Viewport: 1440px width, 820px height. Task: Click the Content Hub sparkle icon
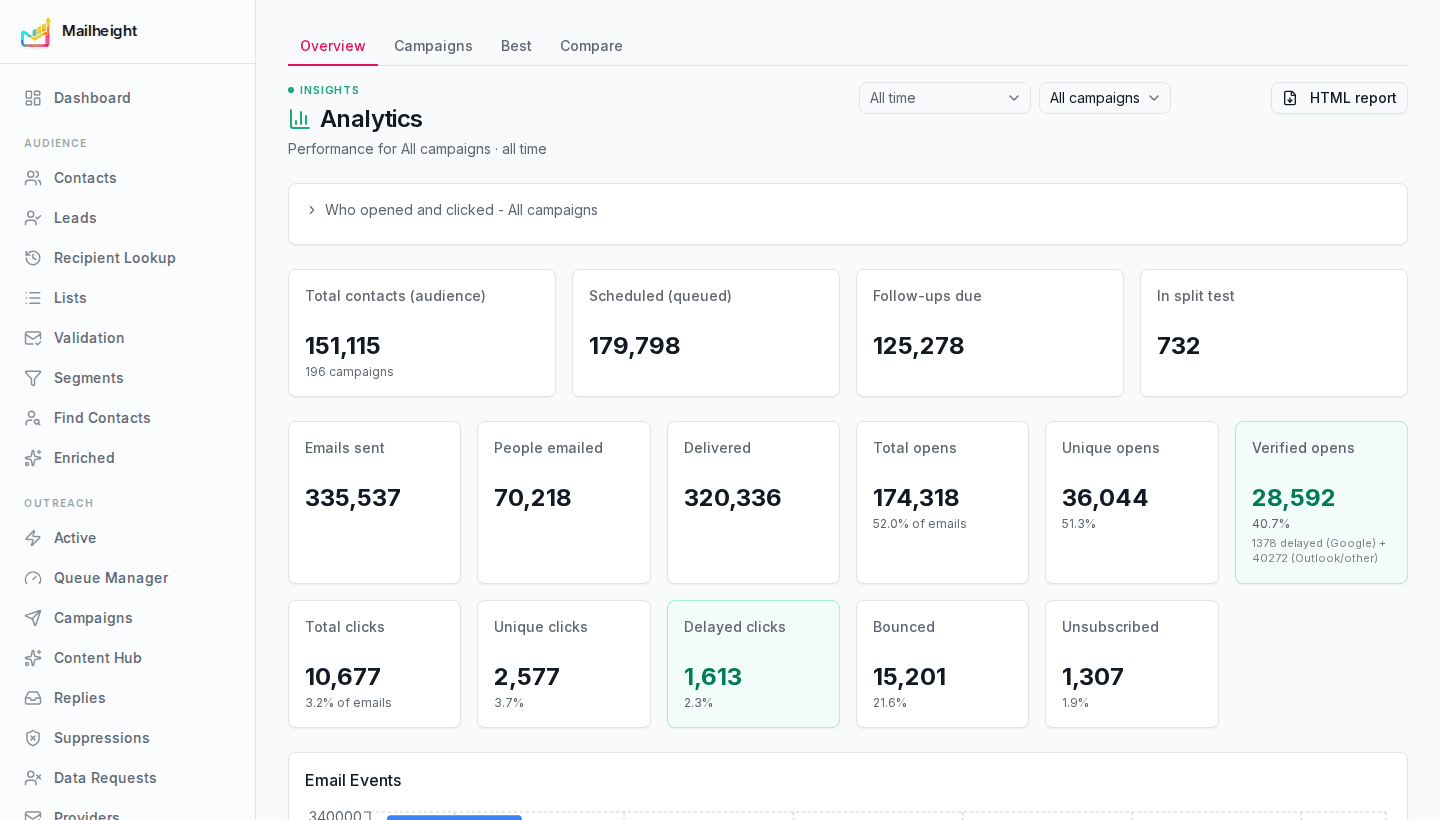point(33,658)
